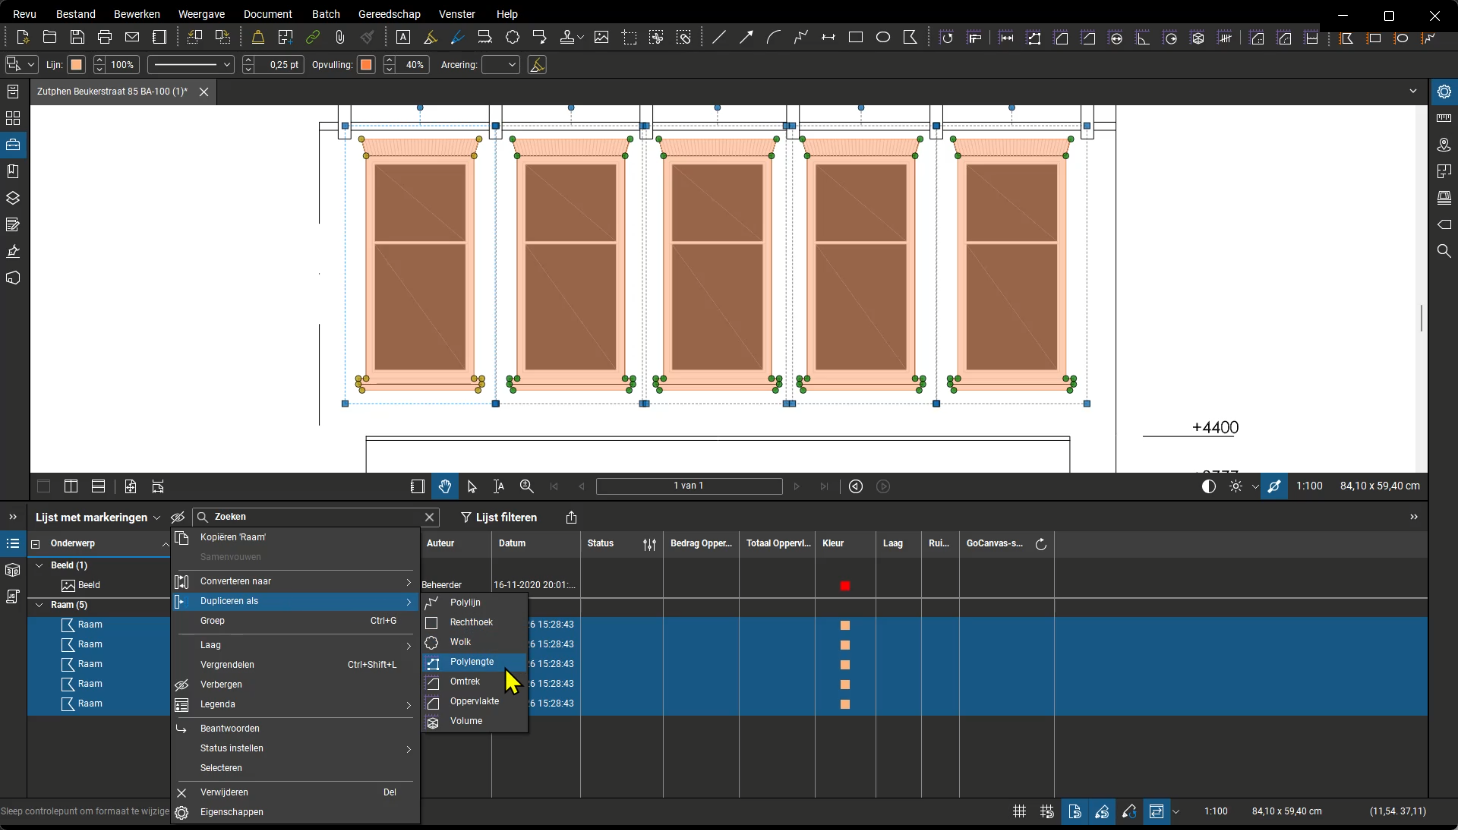Sort markups by the Datum column header

(x=535, y=544)
